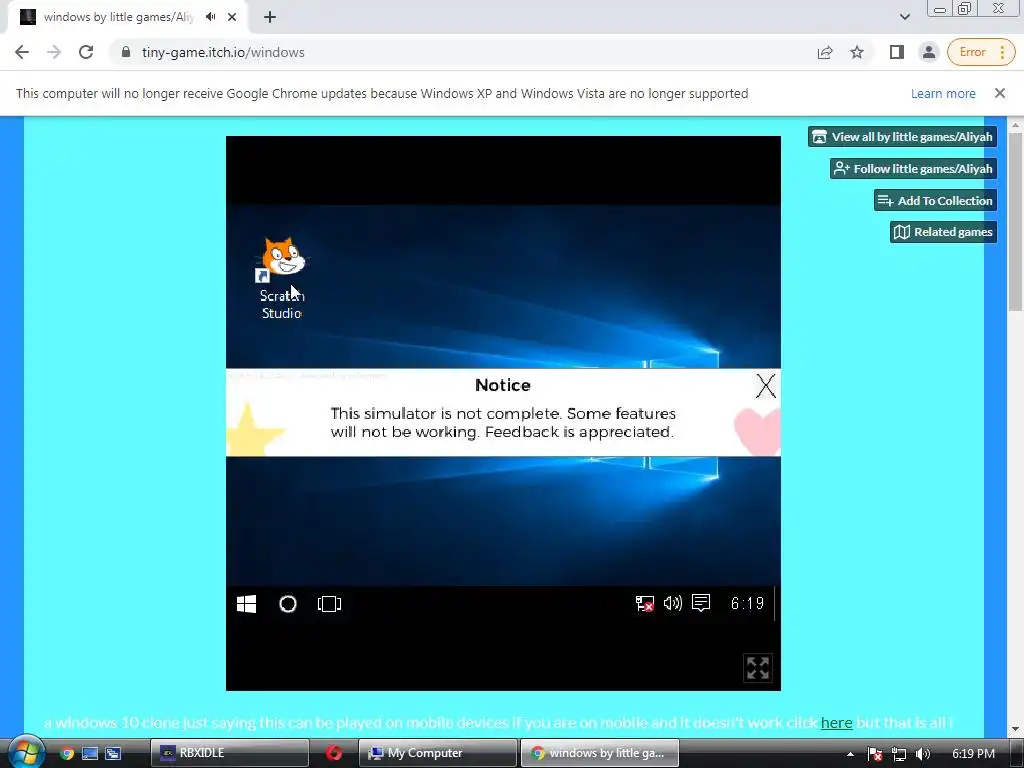Click the Notice message text
Viewport: 1024px width, 768px height.
[x=503, y=423]
